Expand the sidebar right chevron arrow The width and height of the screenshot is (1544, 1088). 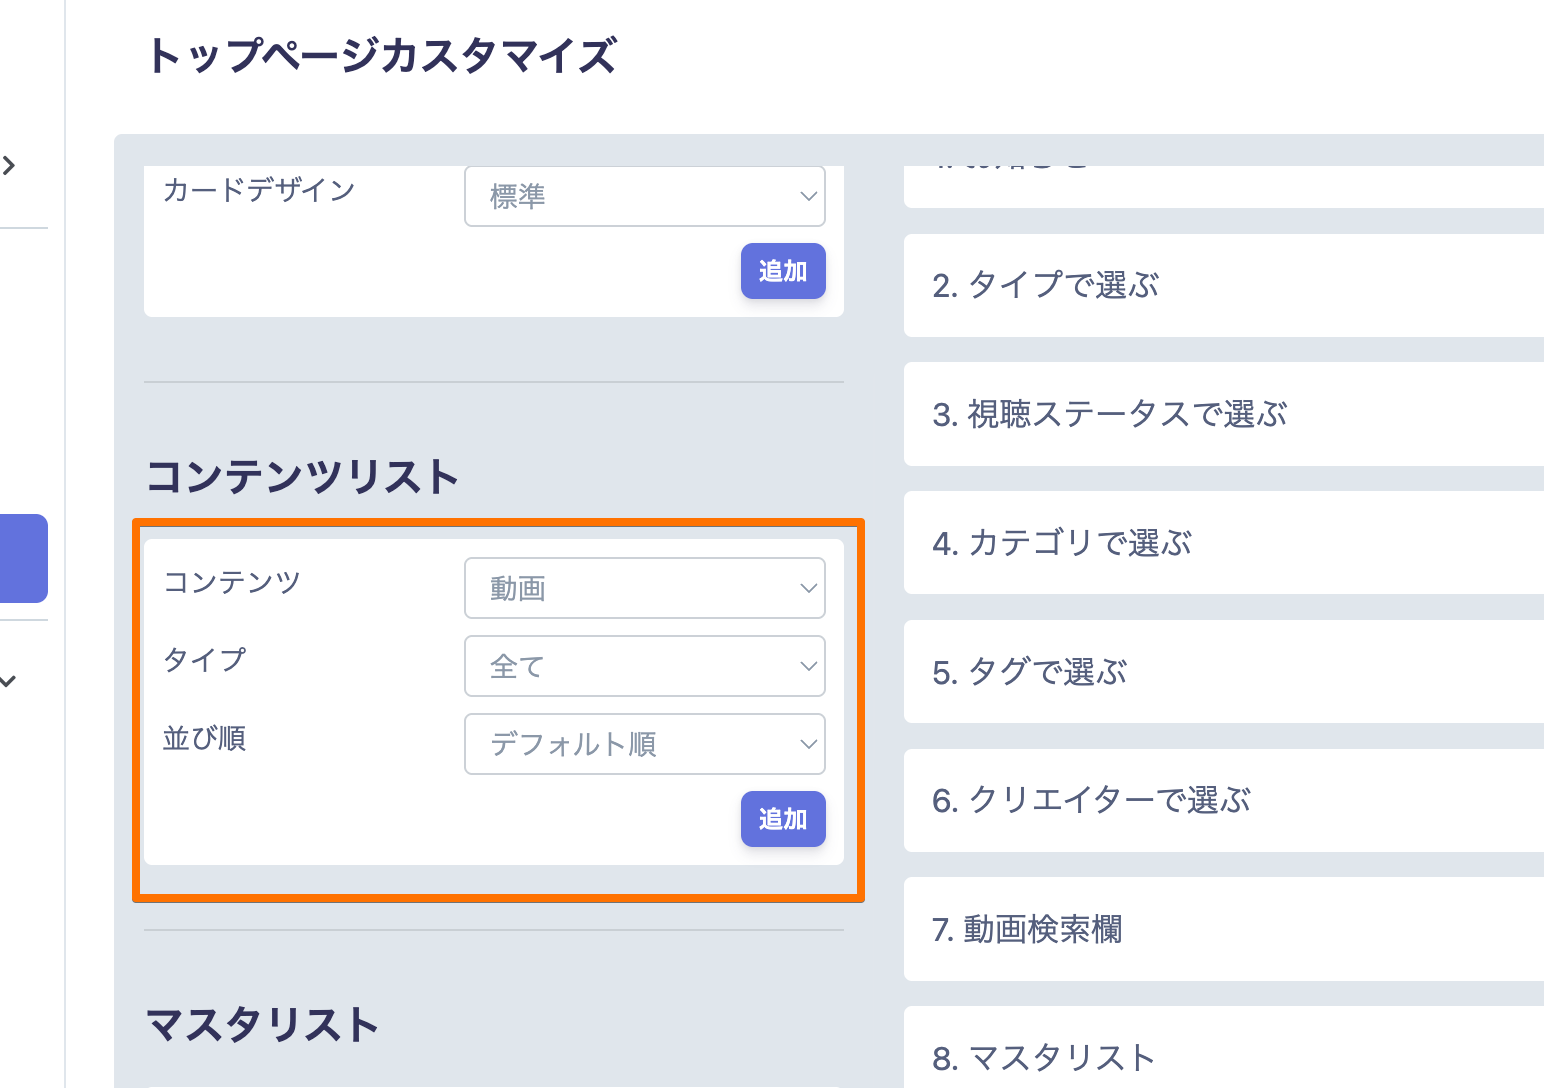pyautogui.click(x=10, y=165)
